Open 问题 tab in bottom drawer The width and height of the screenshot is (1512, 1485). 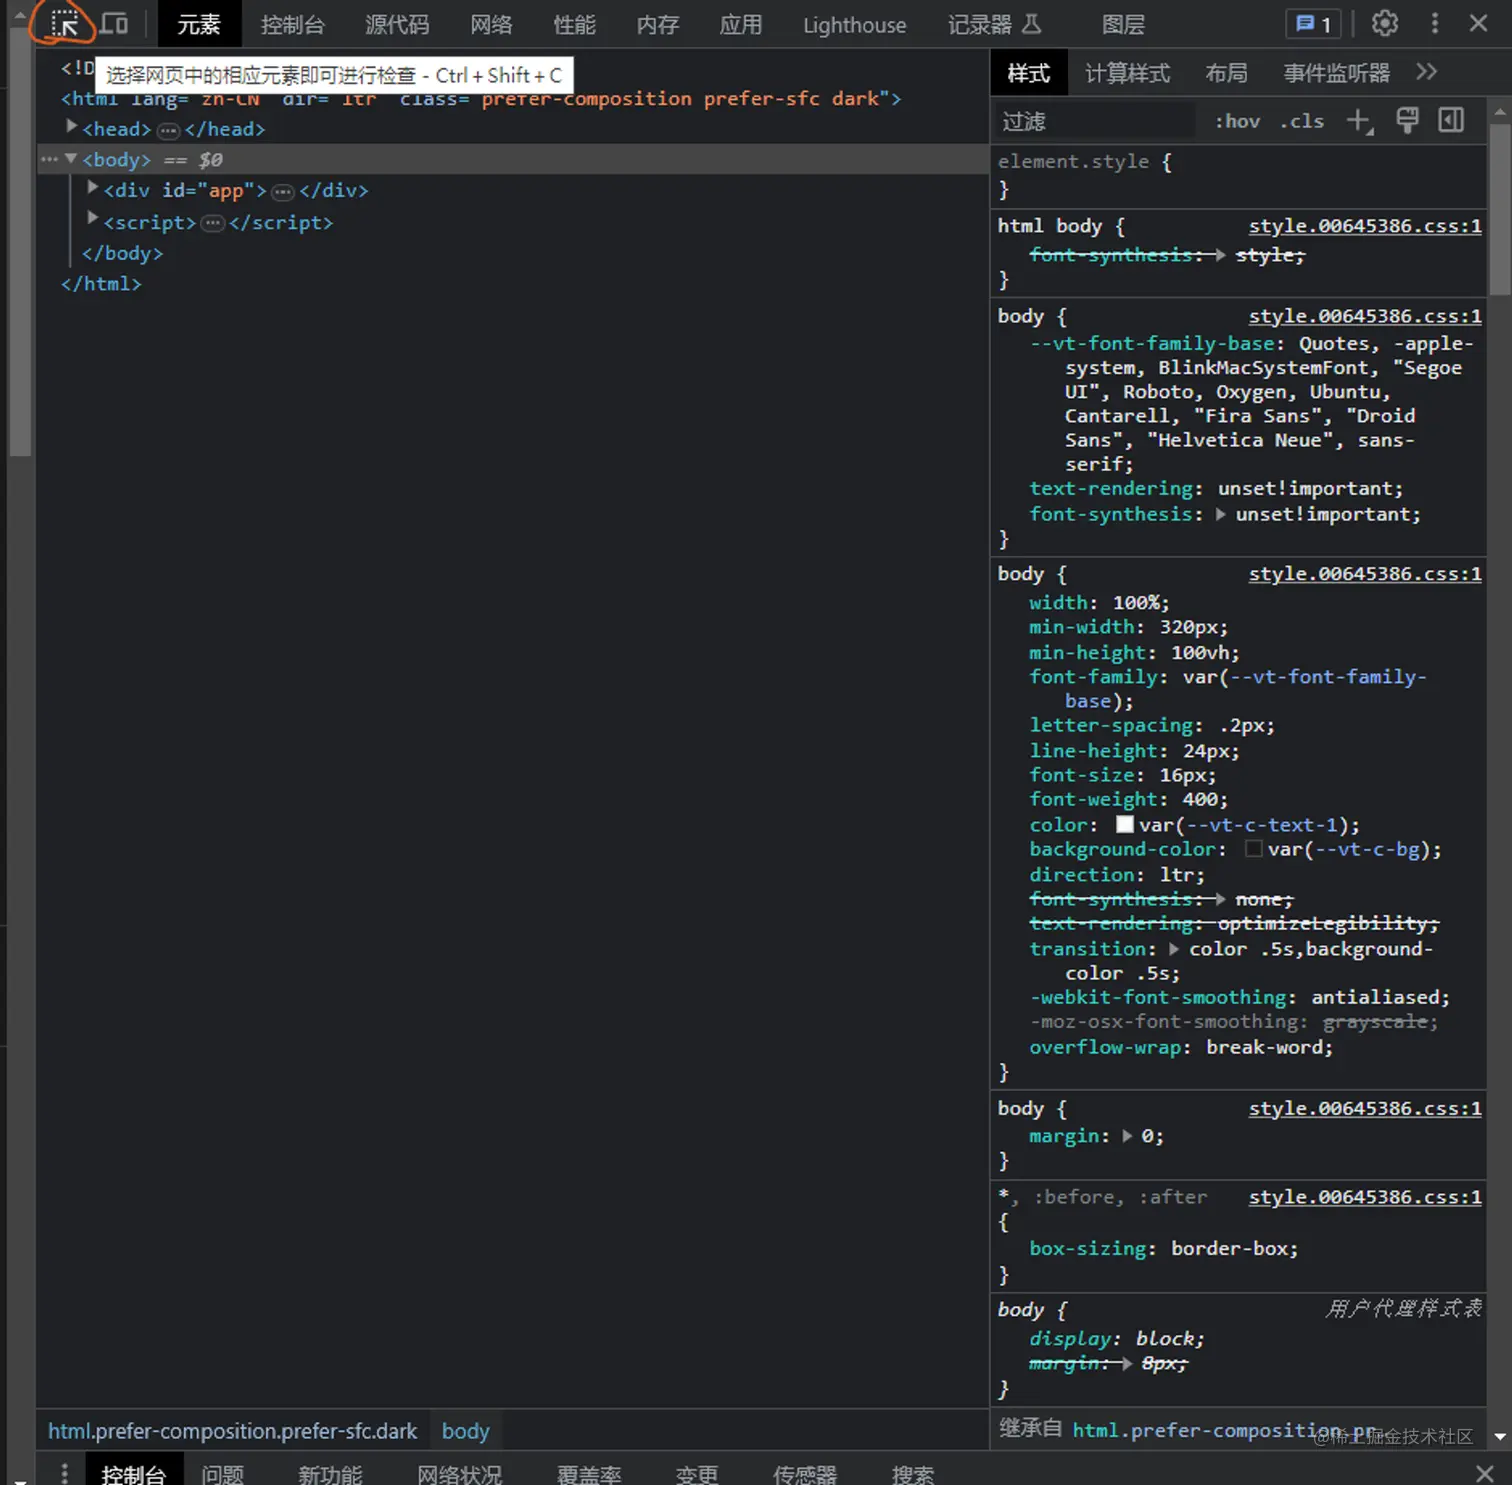click(x=222, y=1474)
